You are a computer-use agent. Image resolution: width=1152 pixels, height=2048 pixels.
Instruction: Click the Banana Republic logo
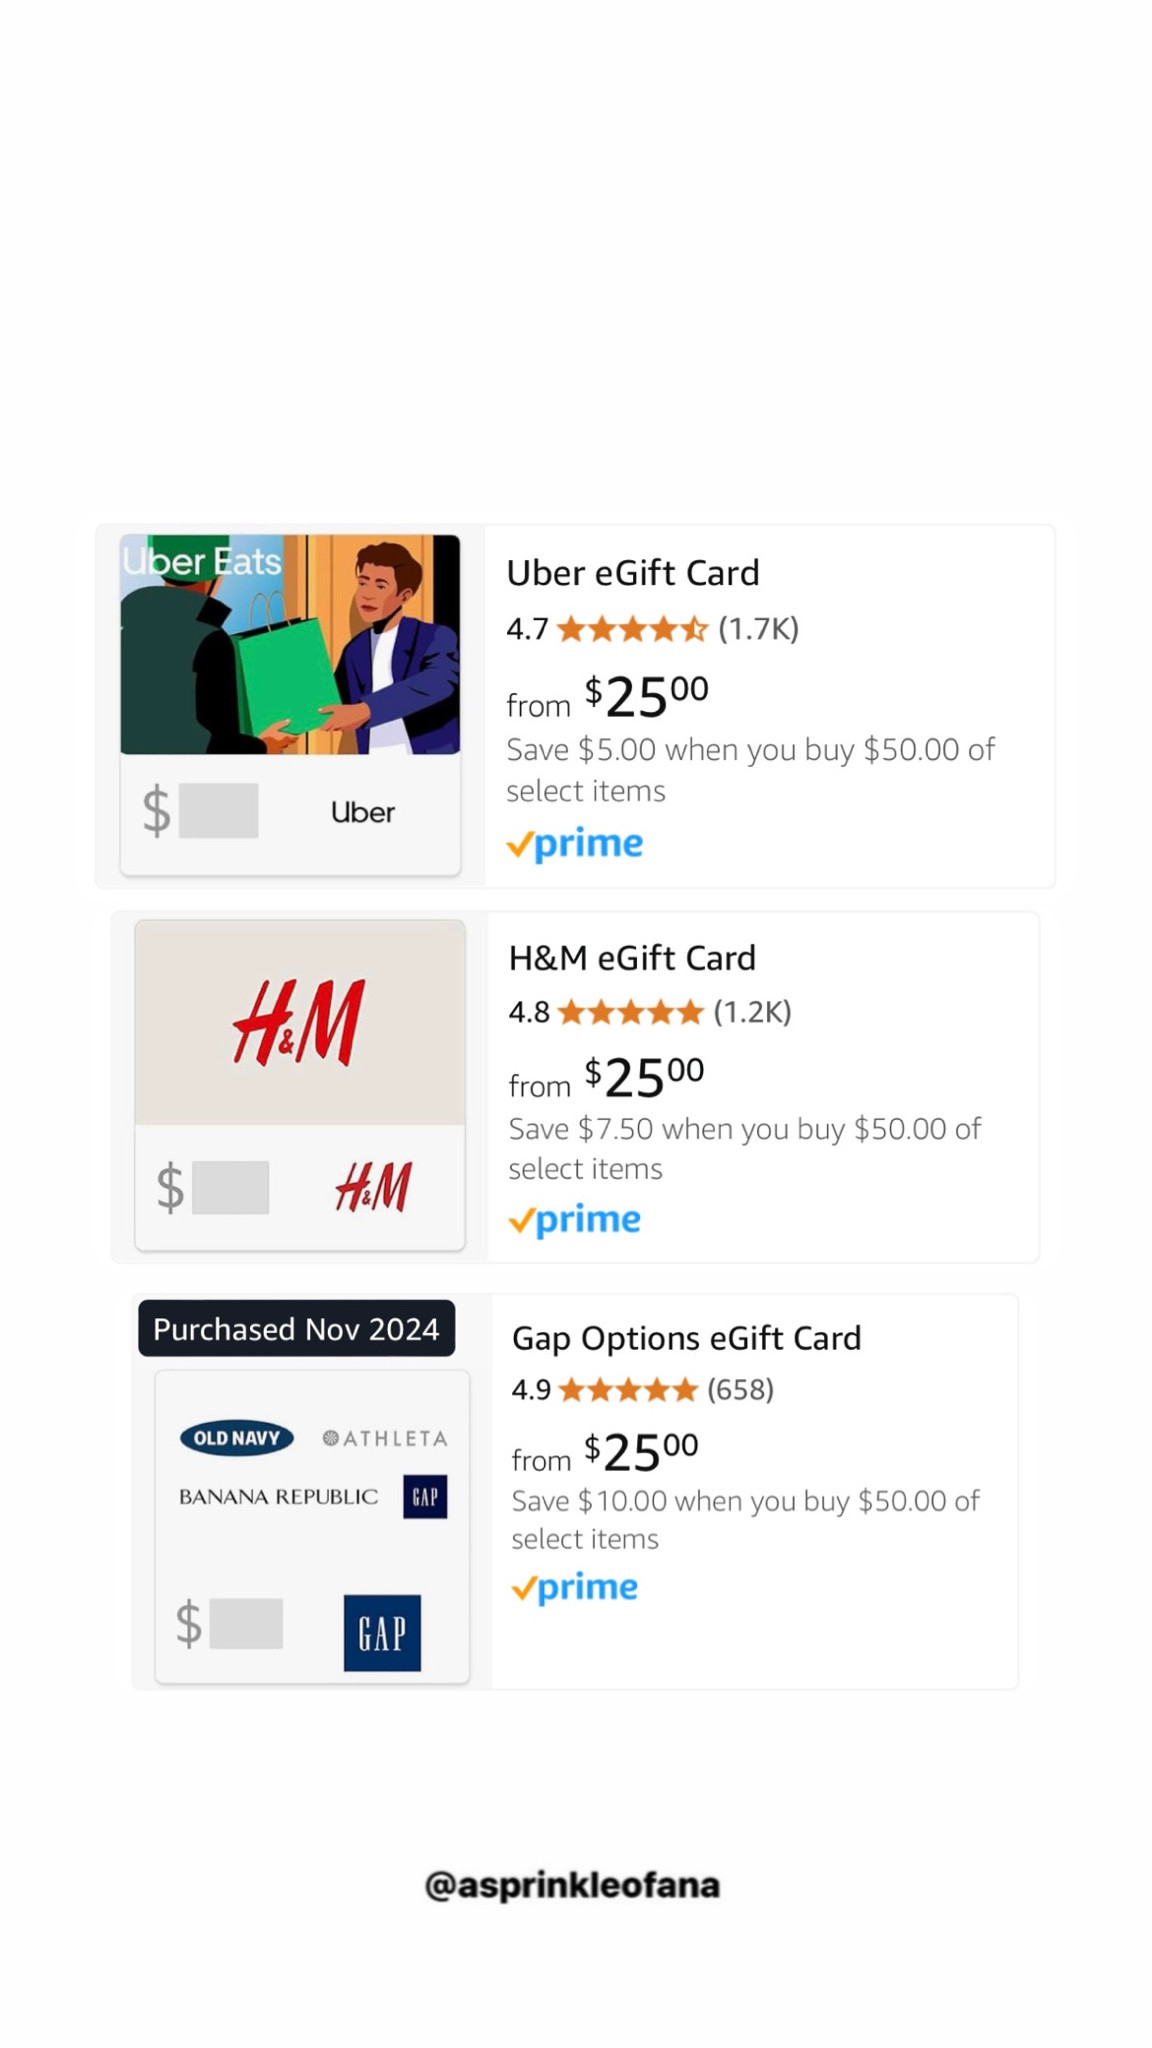pyautogui.click(x=277, y=1497)
